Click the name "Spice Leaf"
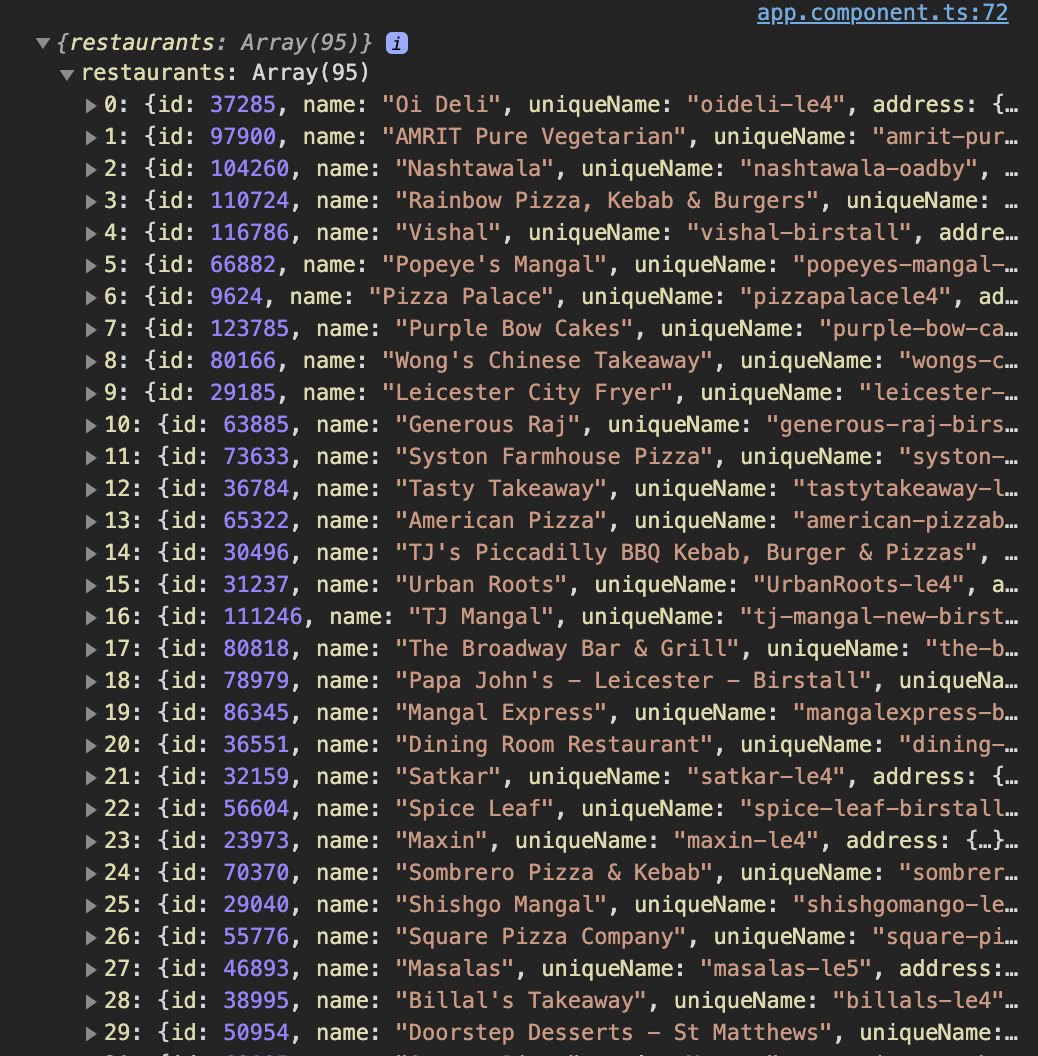Screen dimensions: 1038x1056 [475, 808]
